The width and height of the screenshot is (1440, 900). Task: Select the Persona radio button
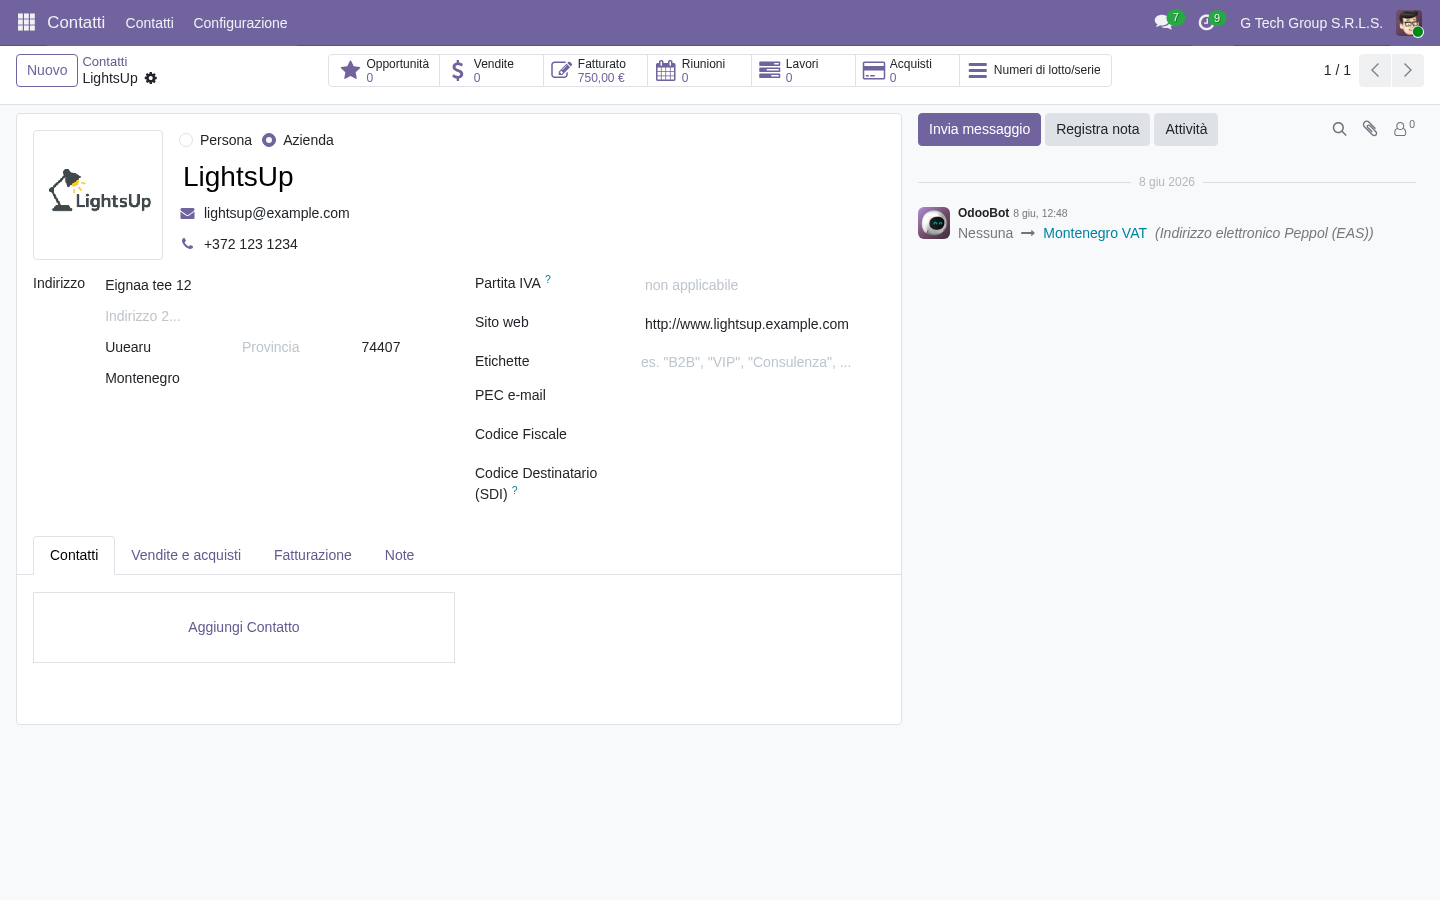pyautogui.click(x=186, y=140)
